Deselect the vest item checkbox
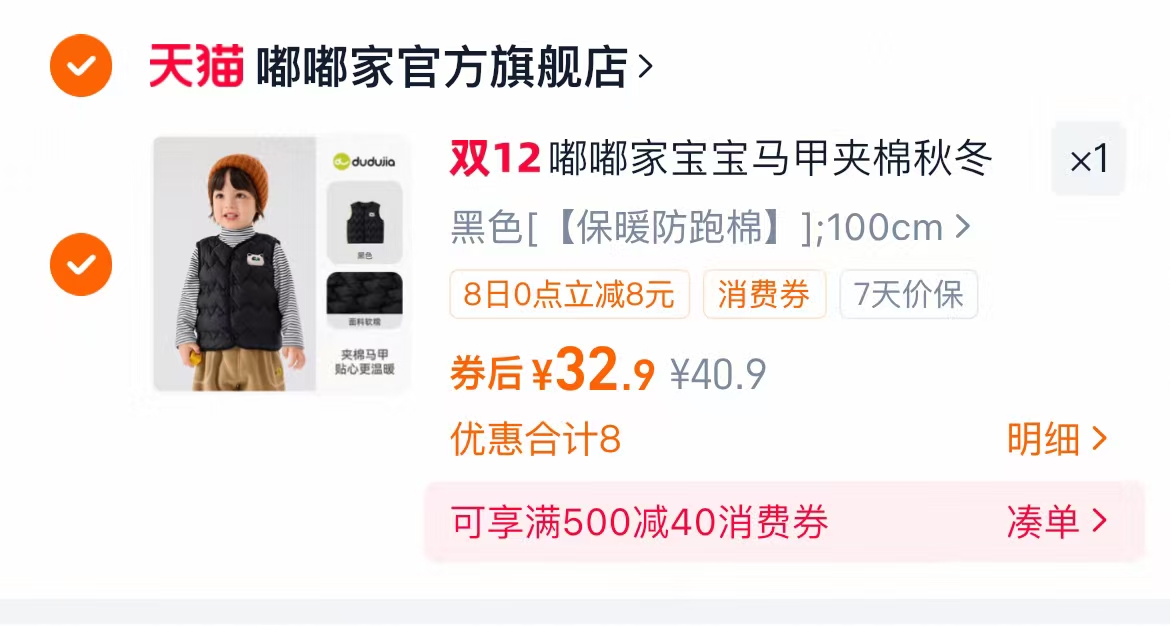 (x=81, y=264)
